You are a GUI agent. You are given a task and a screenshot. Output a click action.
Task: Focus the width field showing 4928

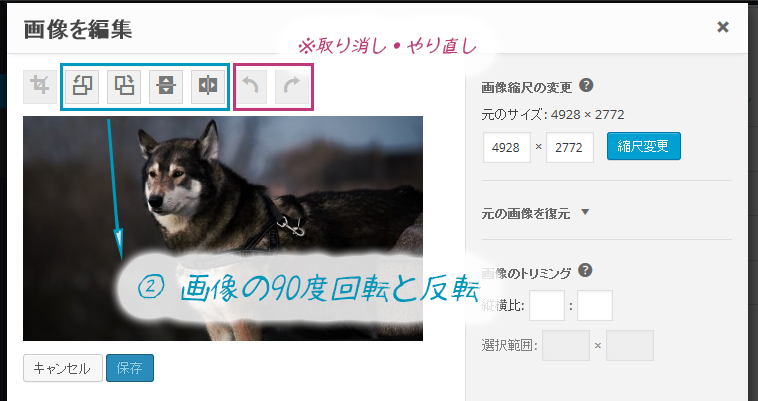click(507, 147)
